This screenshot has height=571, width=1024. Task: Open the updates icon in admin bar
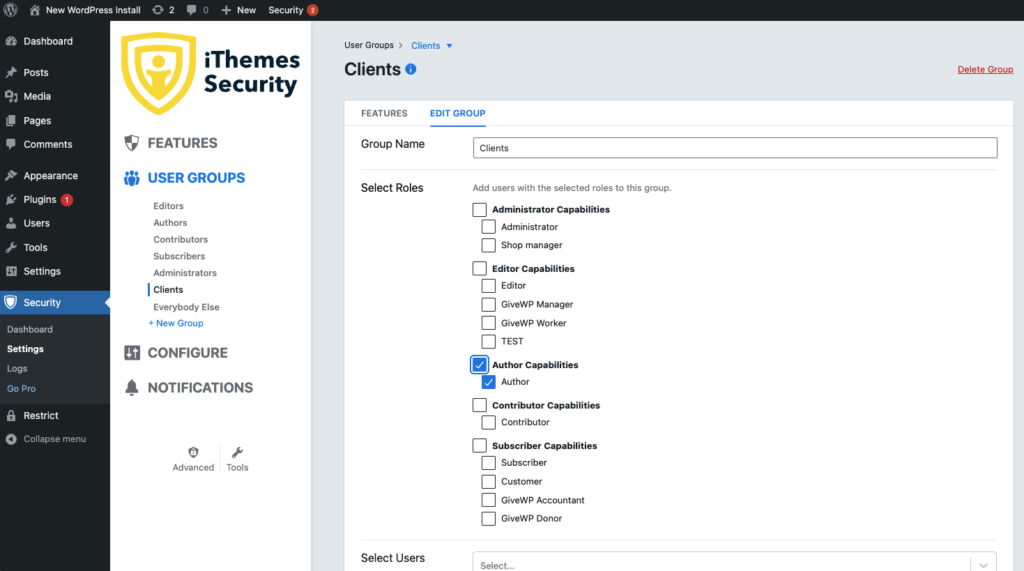coord(158,10)
